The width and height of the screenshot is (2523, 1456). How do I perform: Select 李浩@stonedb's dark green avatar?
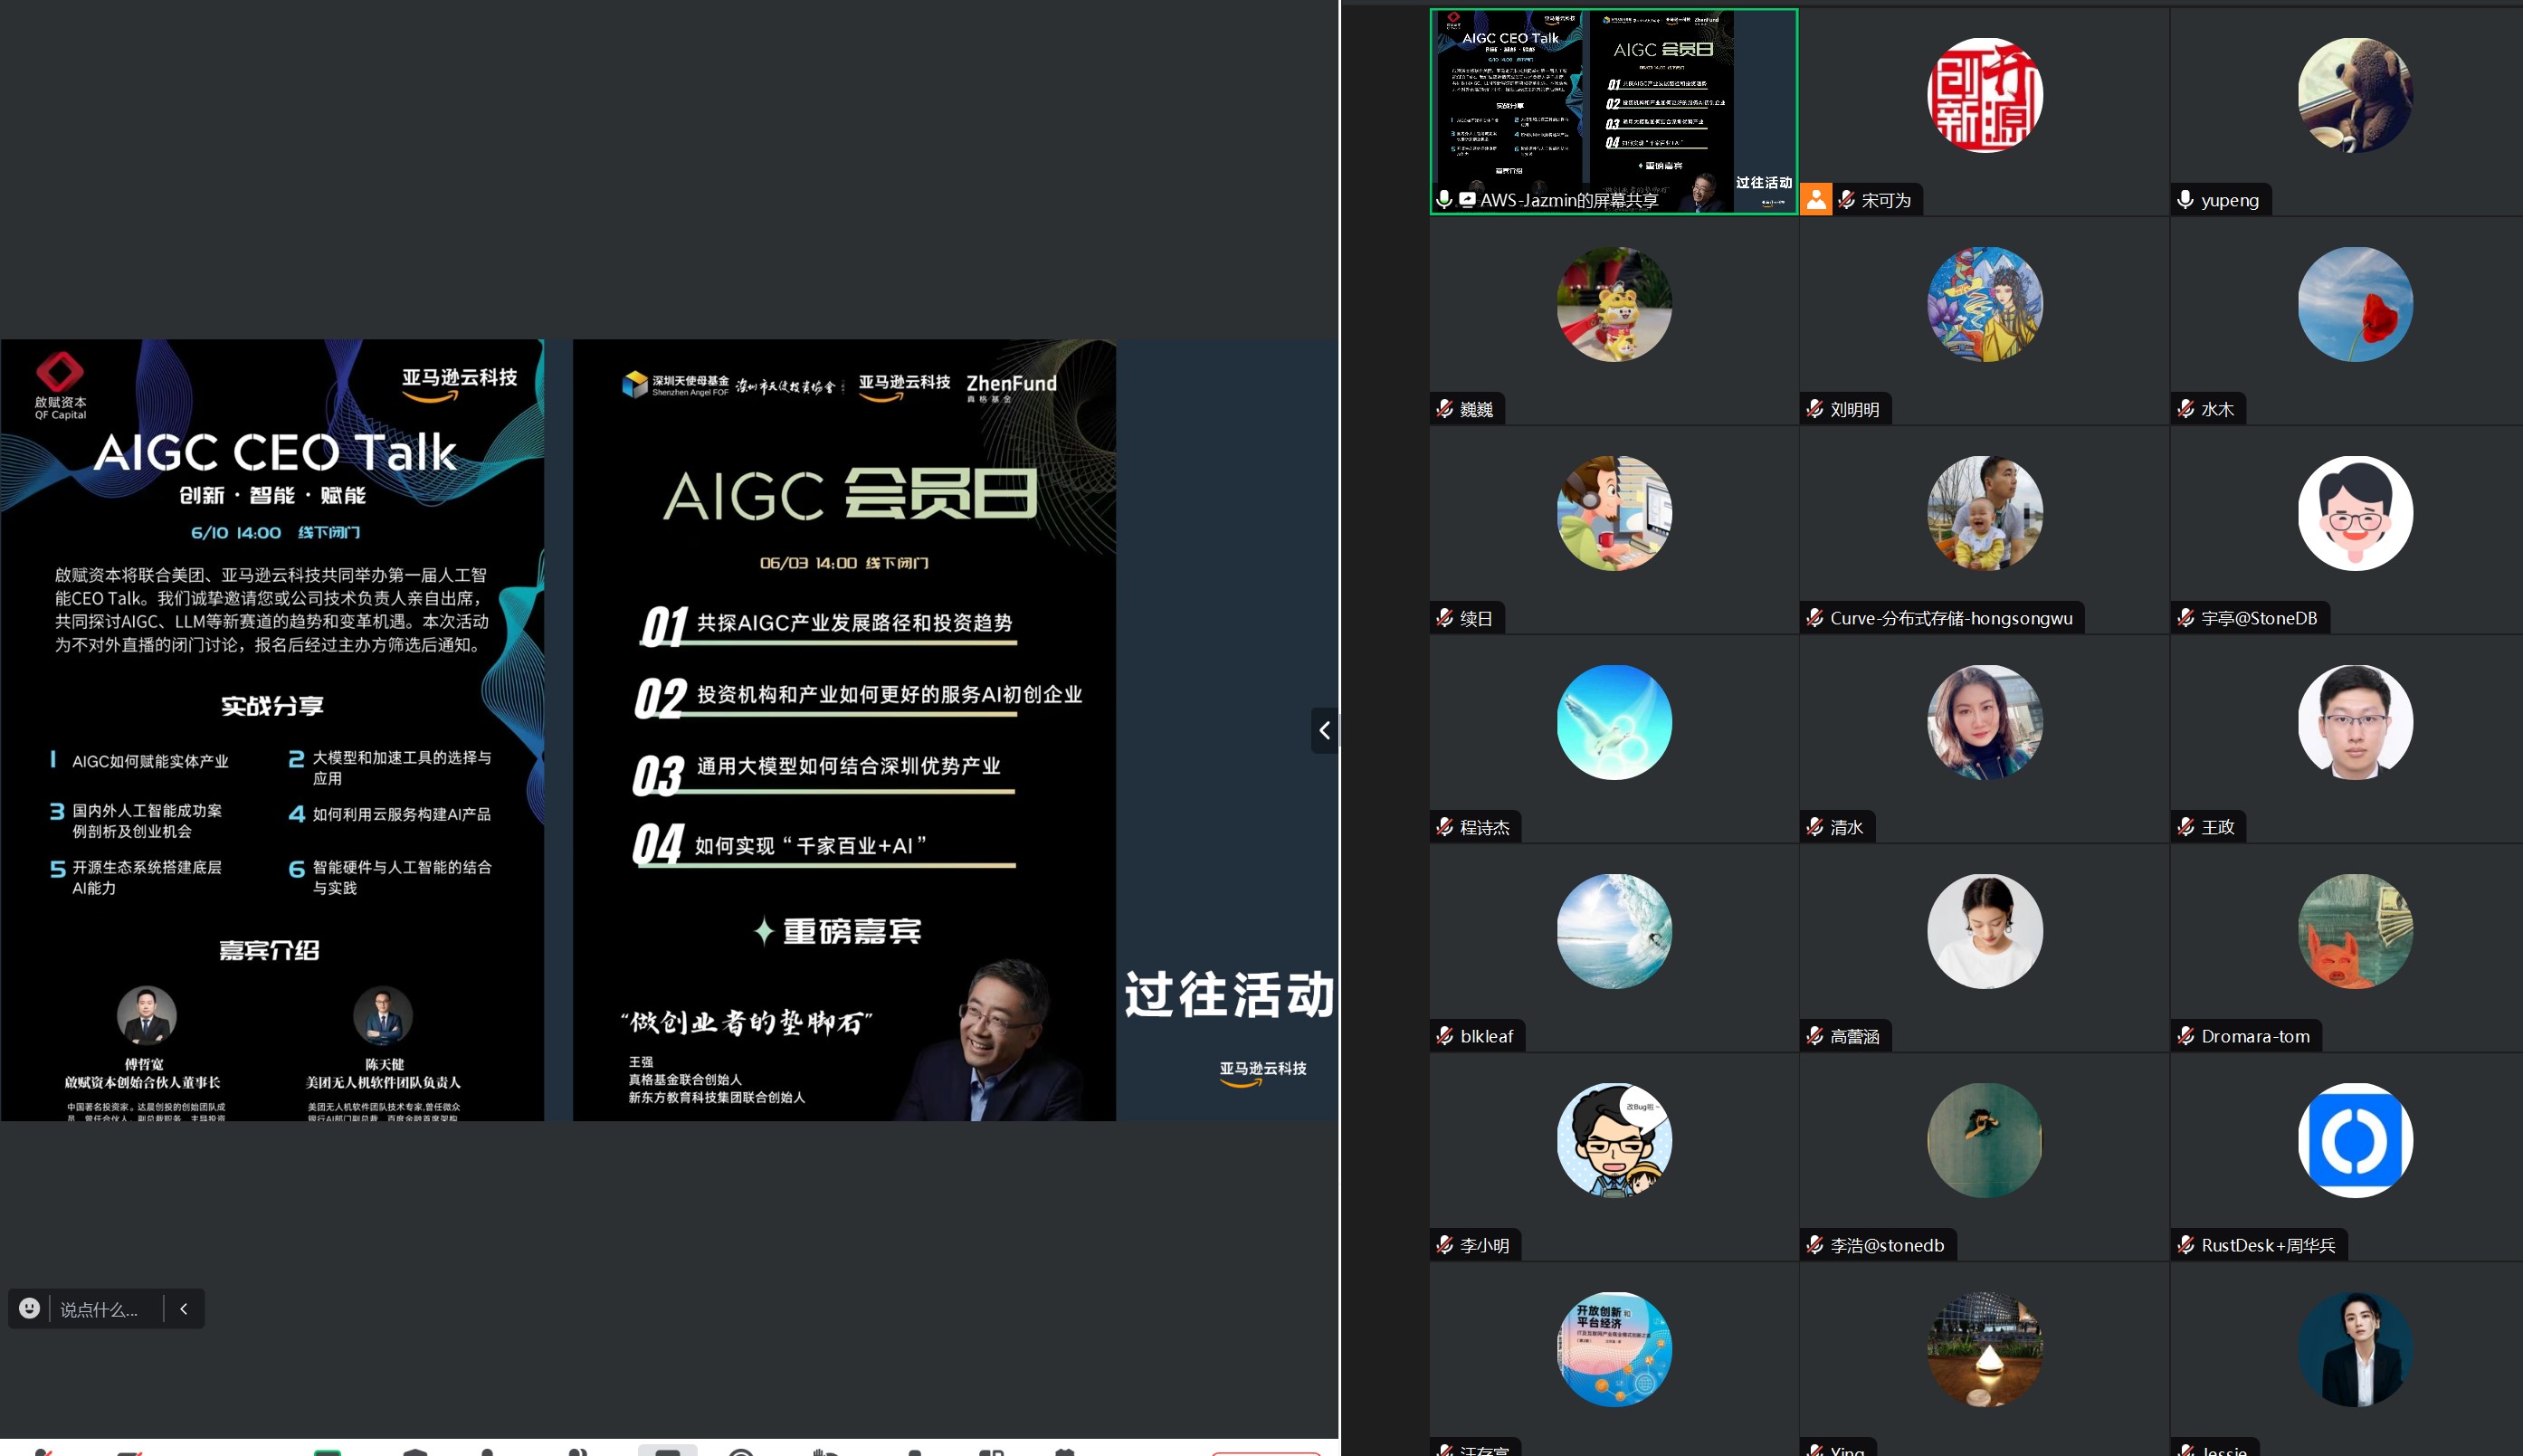pyautogui.click(x=1985, y=1140)
